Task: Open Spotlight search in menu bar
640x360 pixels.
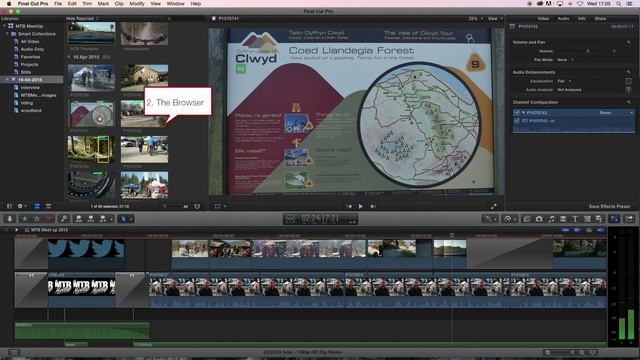Action: (619, 4)
